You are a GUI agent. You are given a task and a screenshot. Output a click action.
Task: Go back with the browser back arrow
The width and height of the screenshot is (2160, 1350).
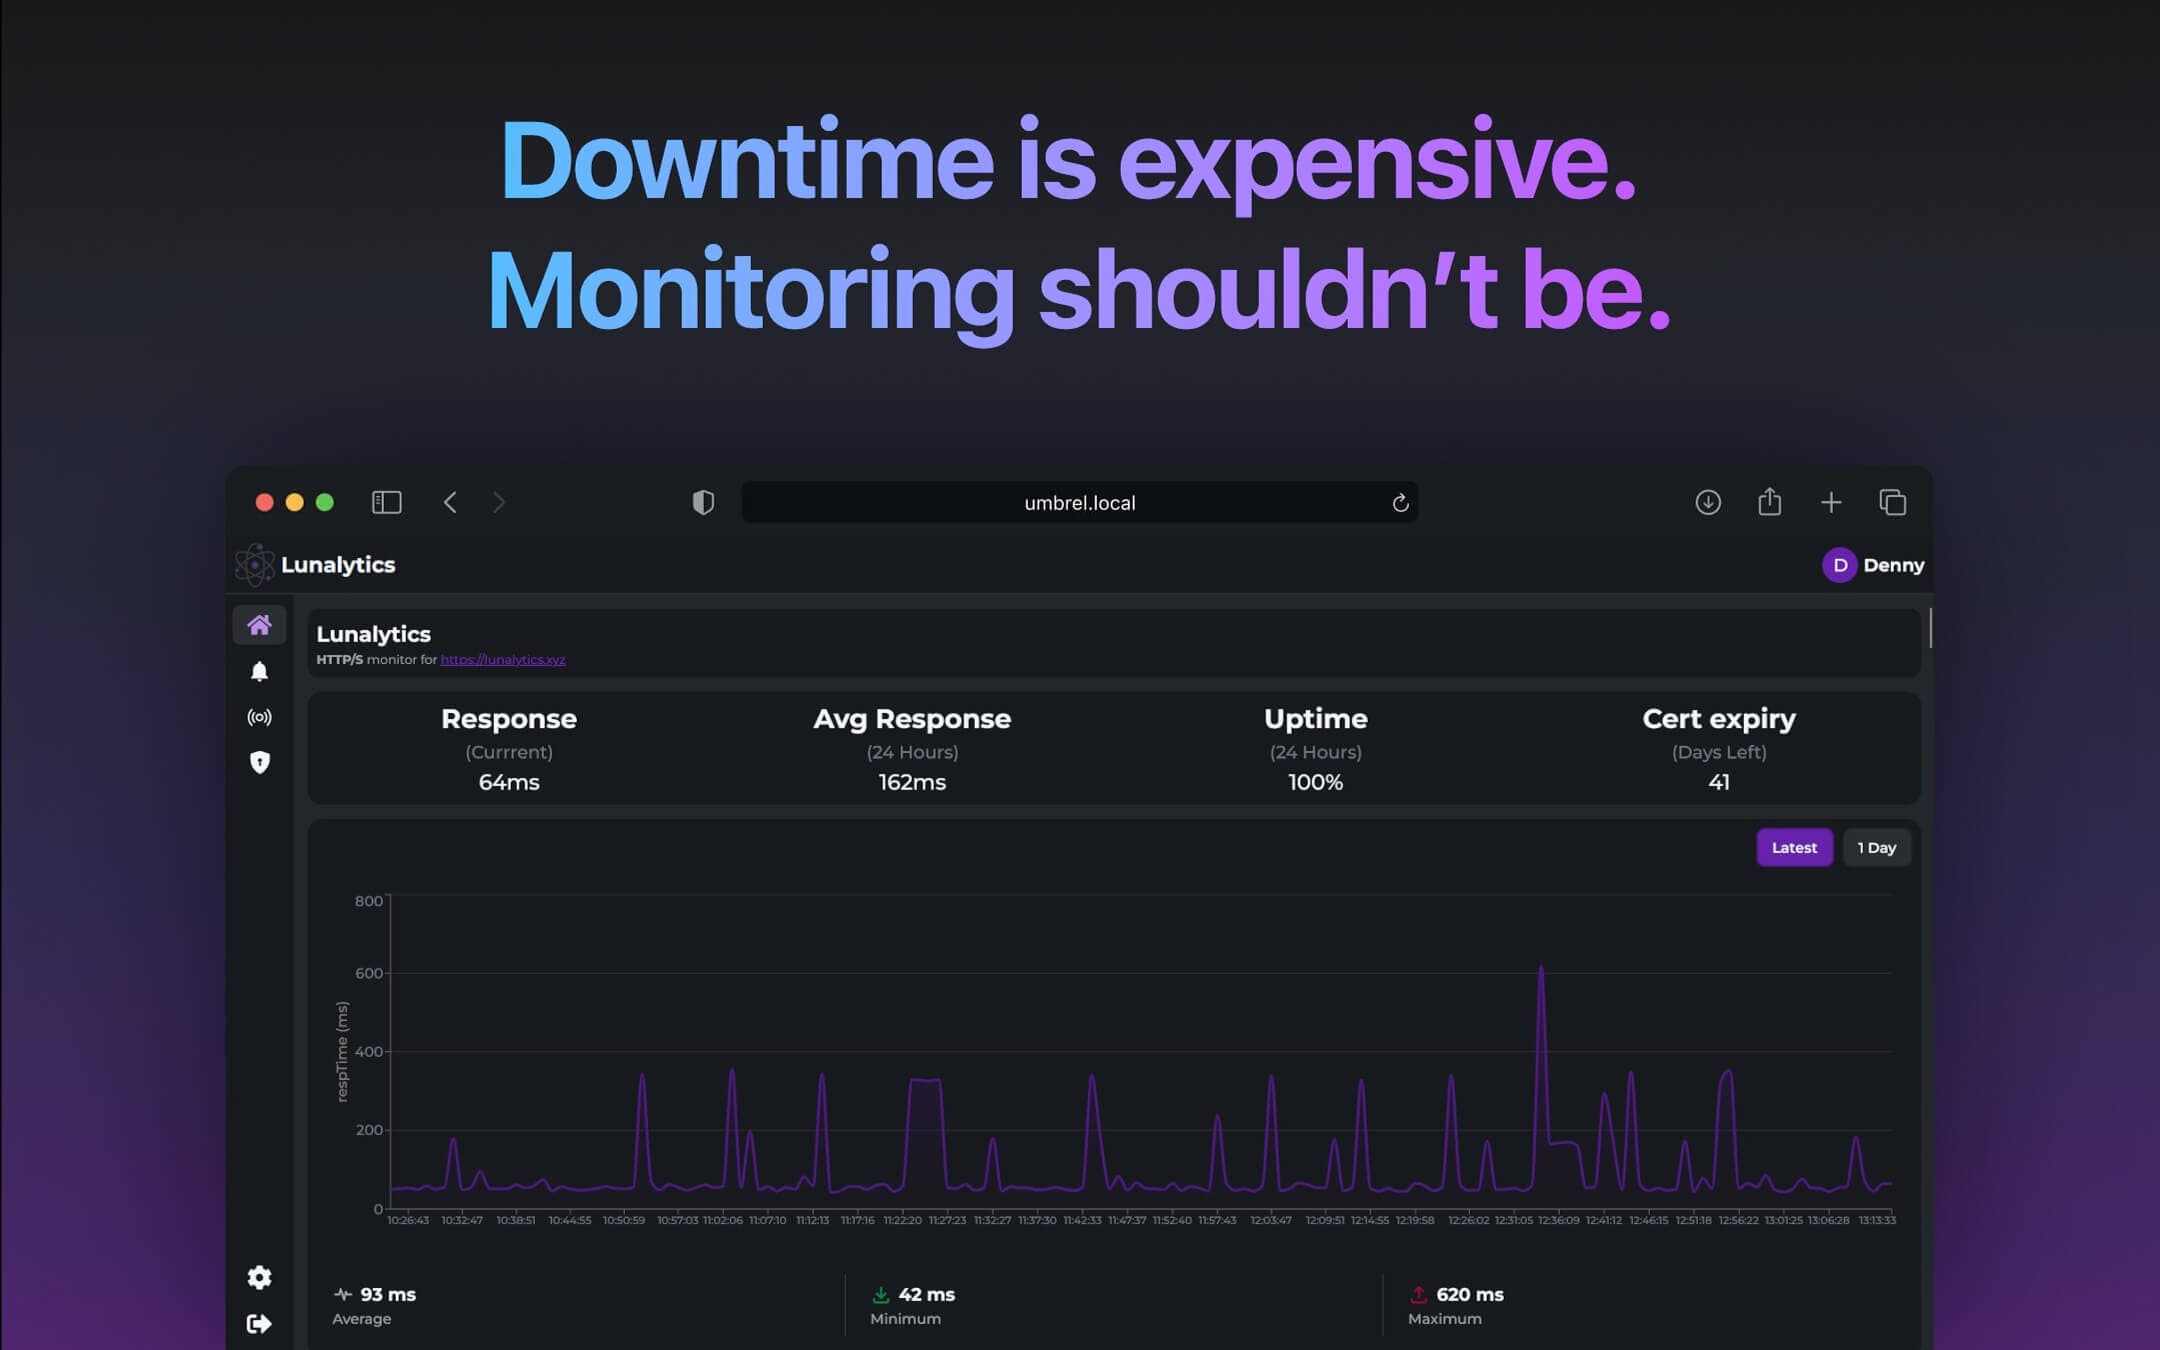pyautogui.click(x=450, y=502)
